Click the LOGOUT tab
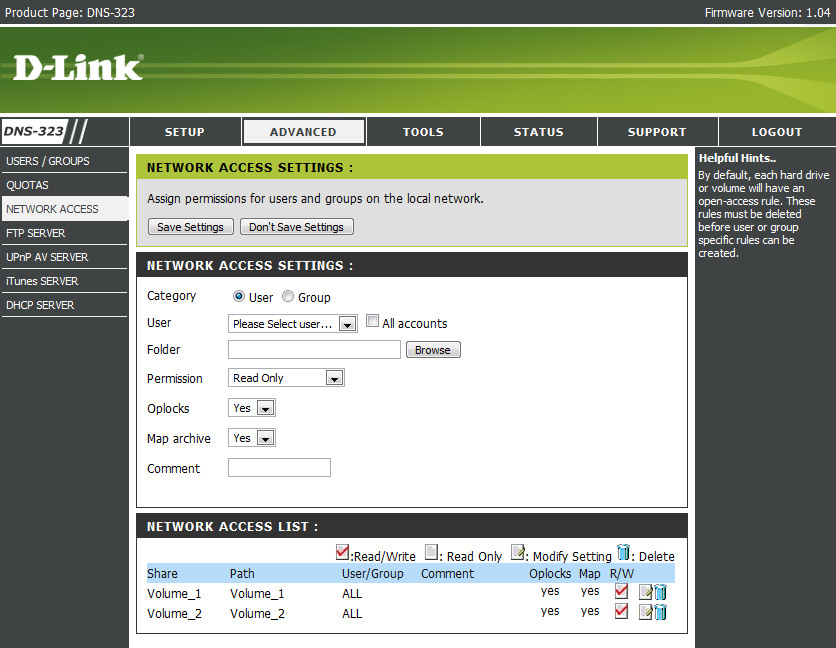 pos(777,132)
